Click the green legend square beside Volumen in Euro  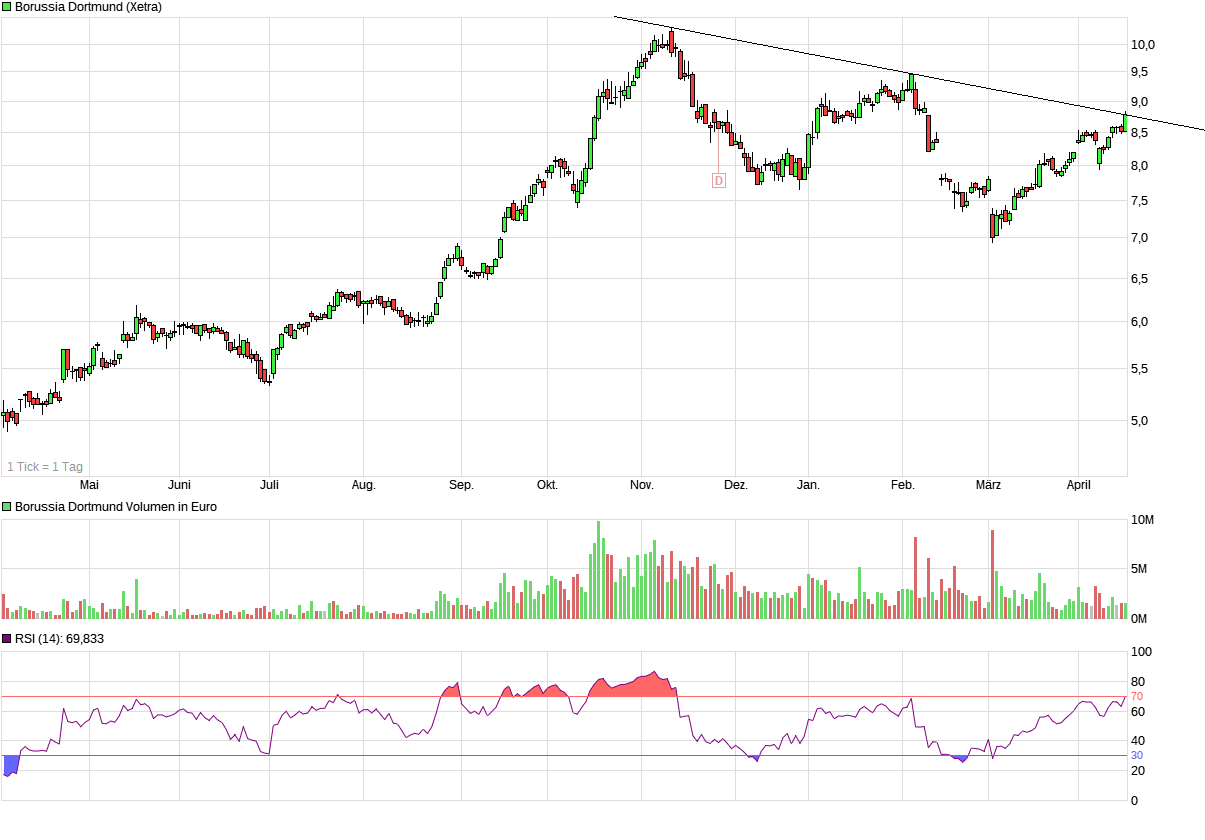(7, 507)
